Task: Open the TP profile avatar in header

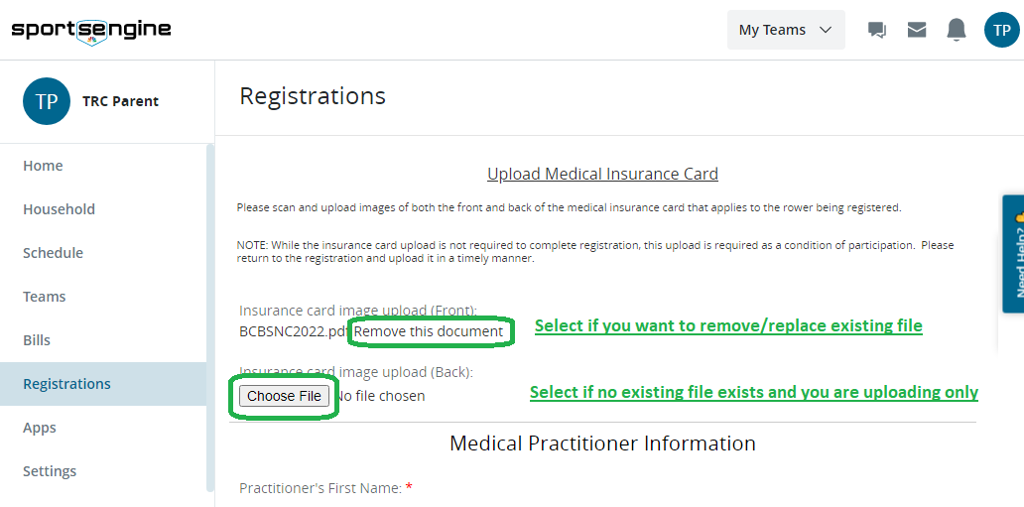Action: 1001,30
